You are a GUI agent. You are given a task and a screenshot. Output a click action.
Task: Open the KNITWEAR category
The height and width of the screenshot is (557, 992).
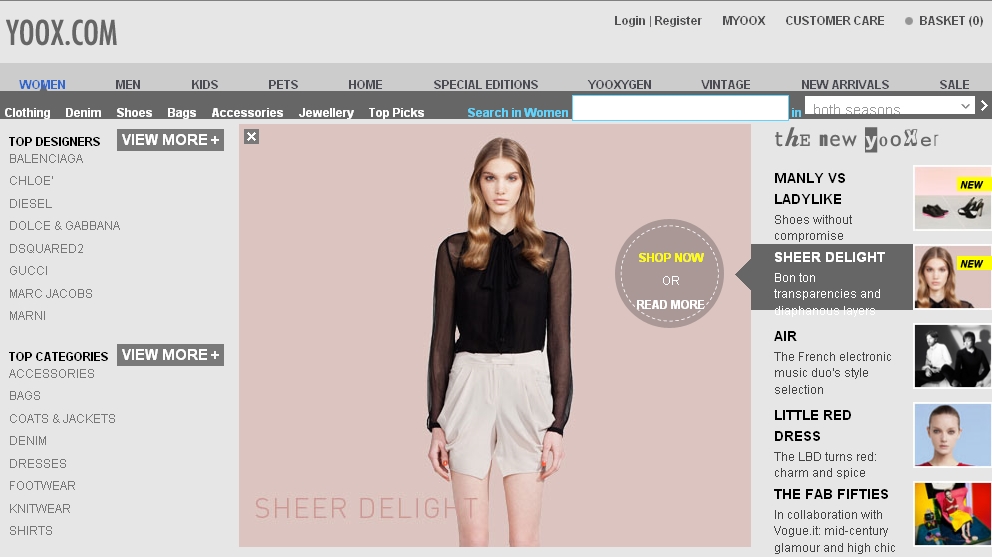[x=39, y=509]
